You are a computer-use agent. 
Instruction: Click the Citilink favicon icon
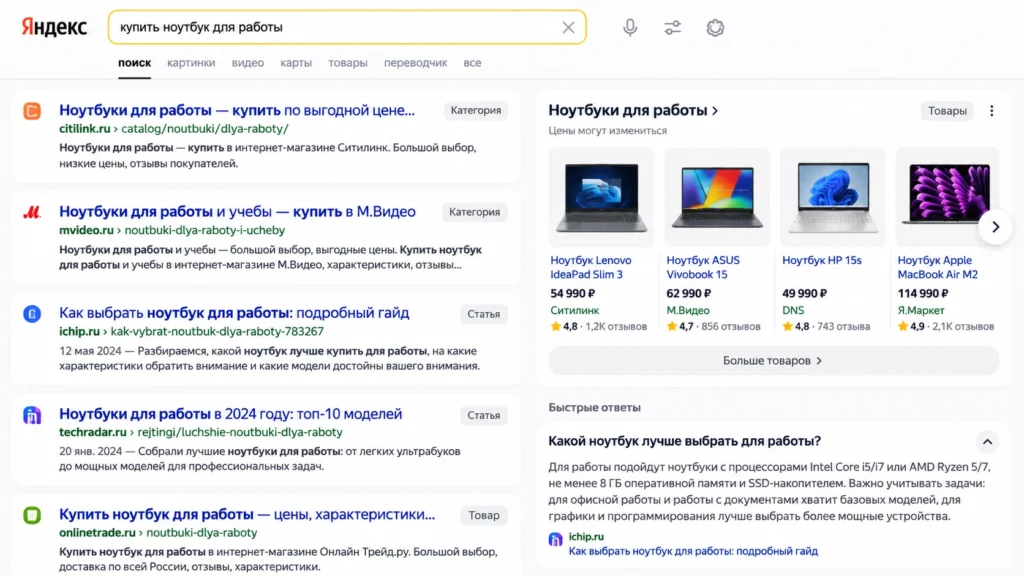pos(32,111)
